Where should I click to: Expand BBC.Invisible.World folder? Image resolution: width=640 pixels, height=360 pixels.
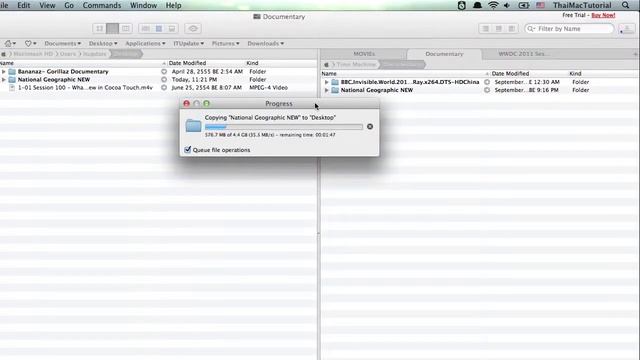[327, 82]
